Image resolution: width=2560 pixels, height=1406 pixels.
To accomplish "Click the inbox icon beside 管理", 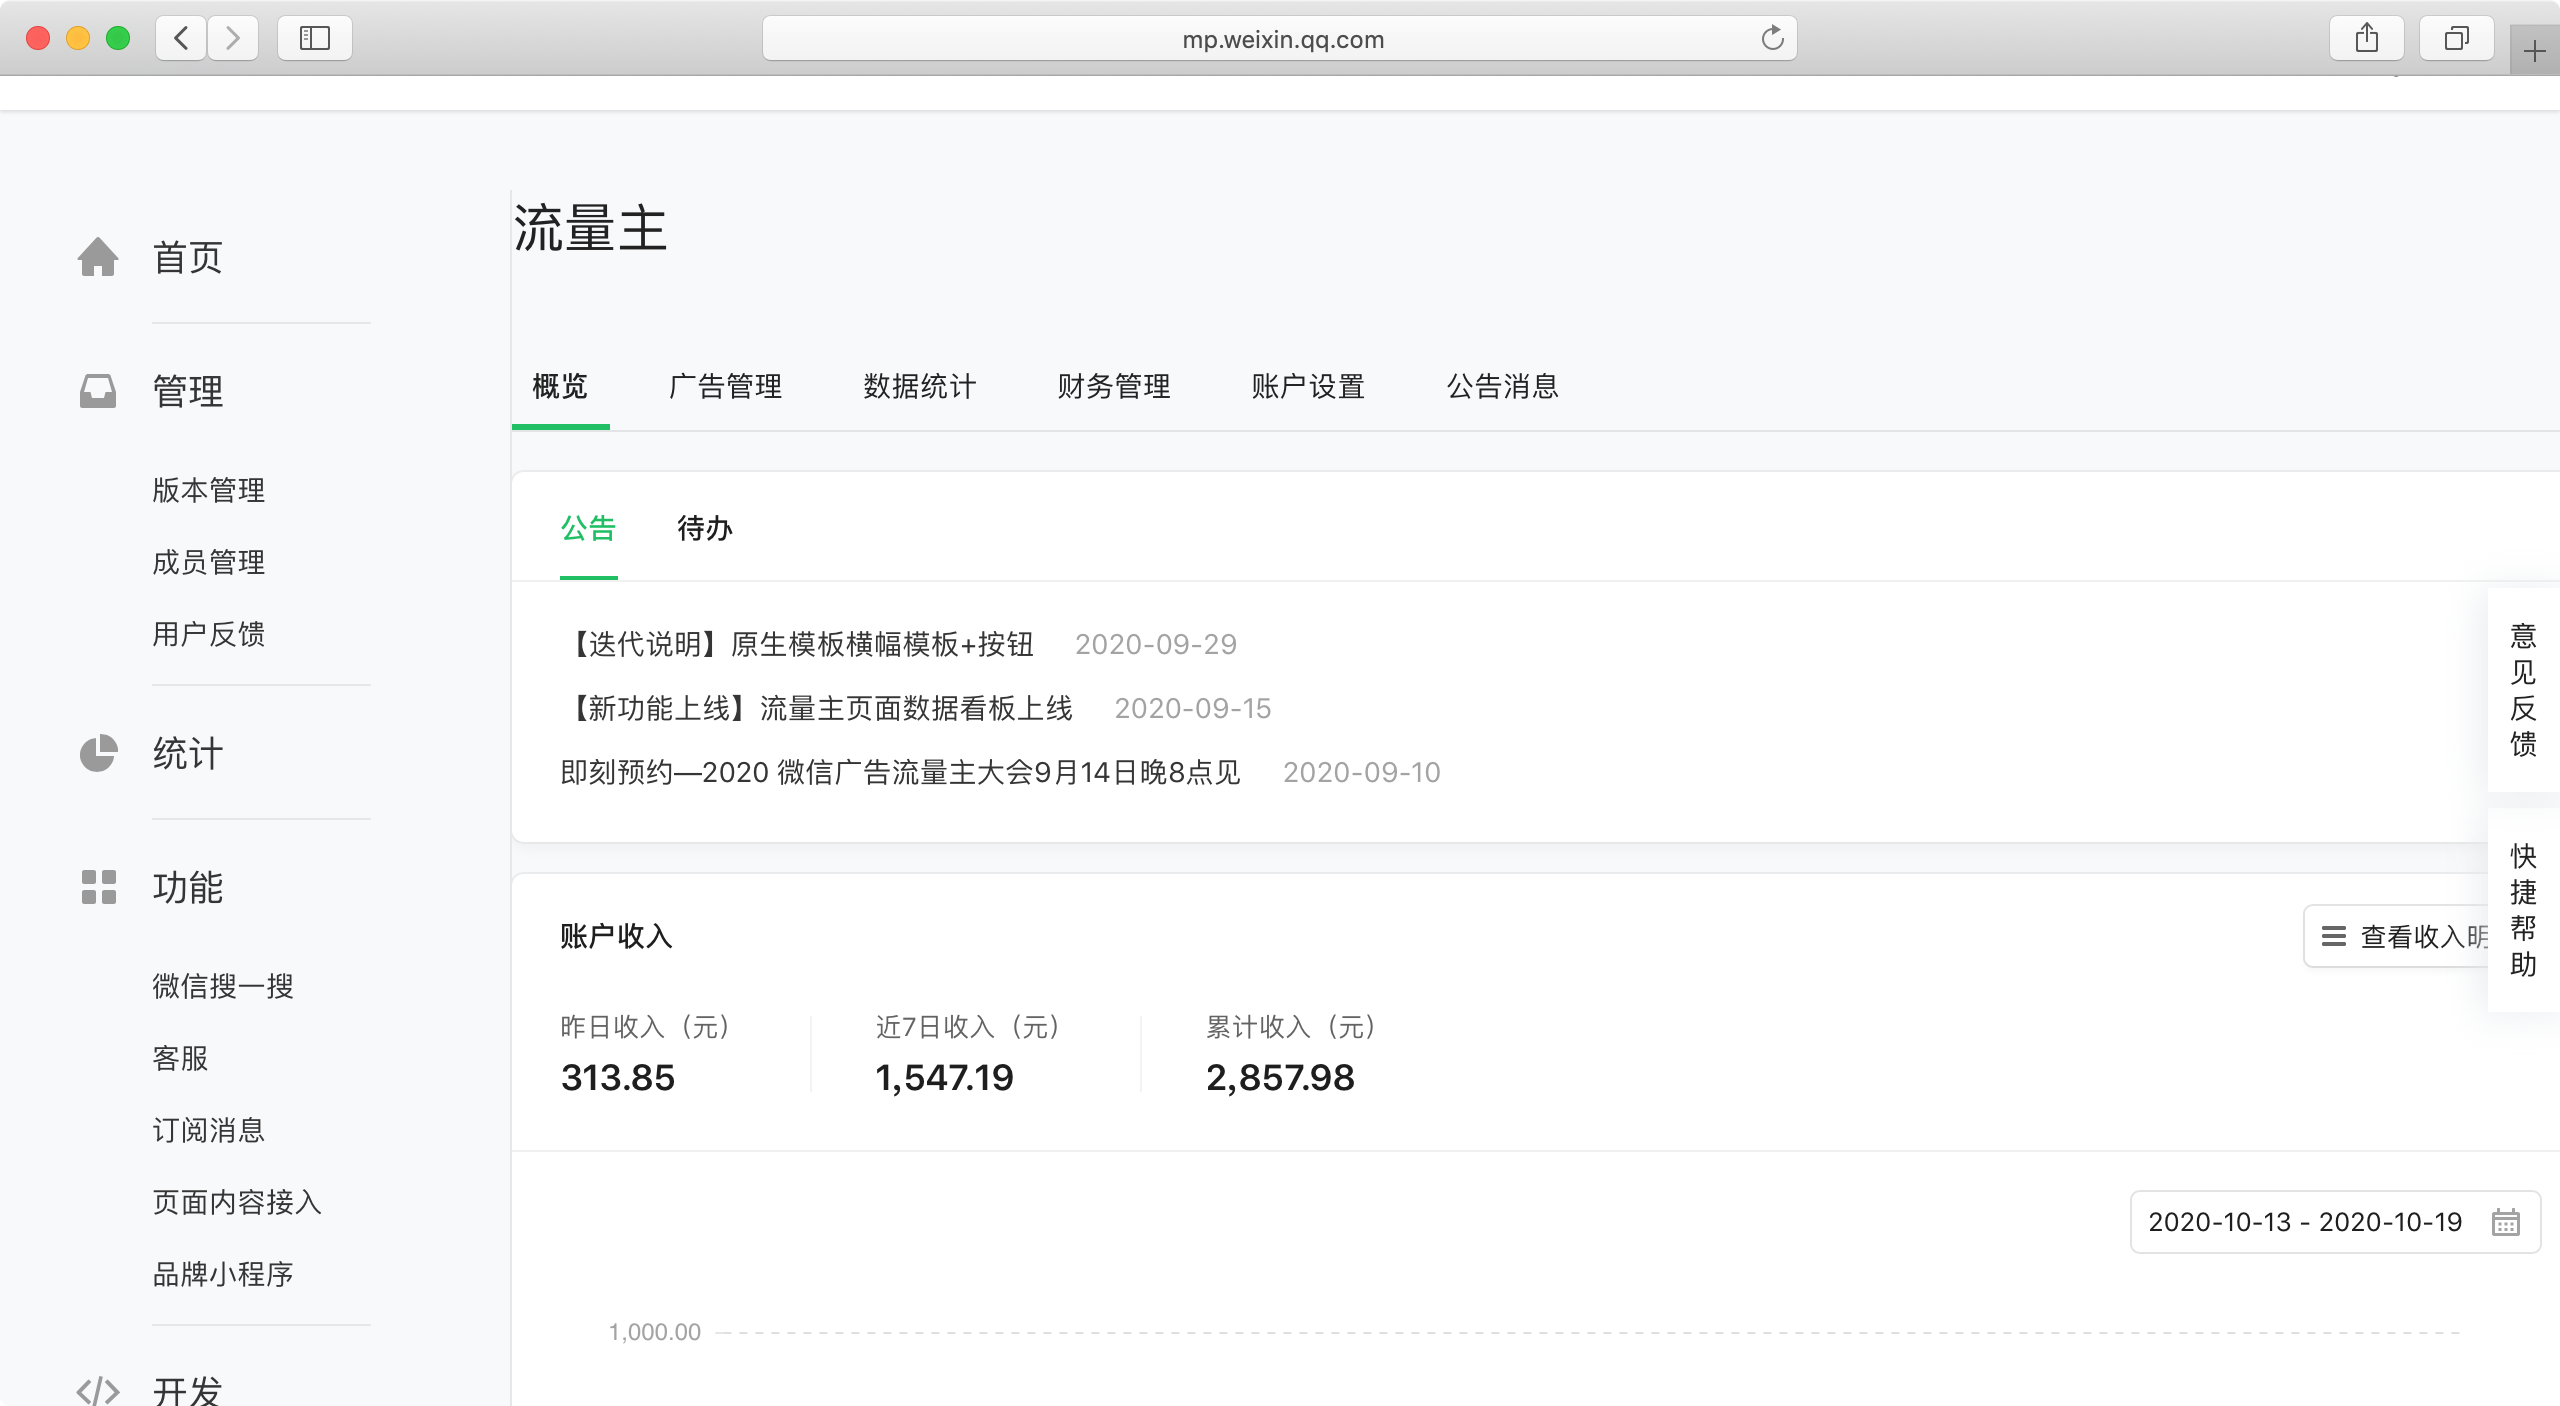I will click(98, 391).
